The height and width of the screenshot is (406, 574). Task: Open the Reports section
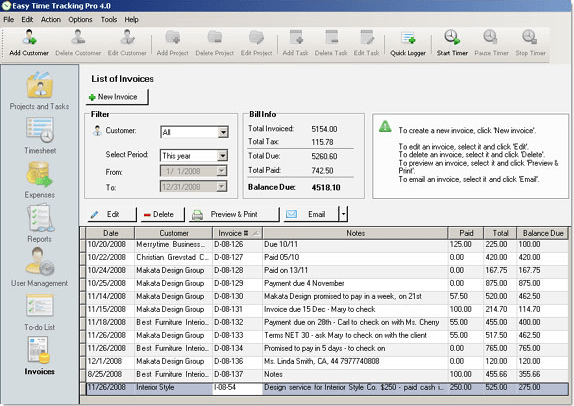click(x=40, y=224)
